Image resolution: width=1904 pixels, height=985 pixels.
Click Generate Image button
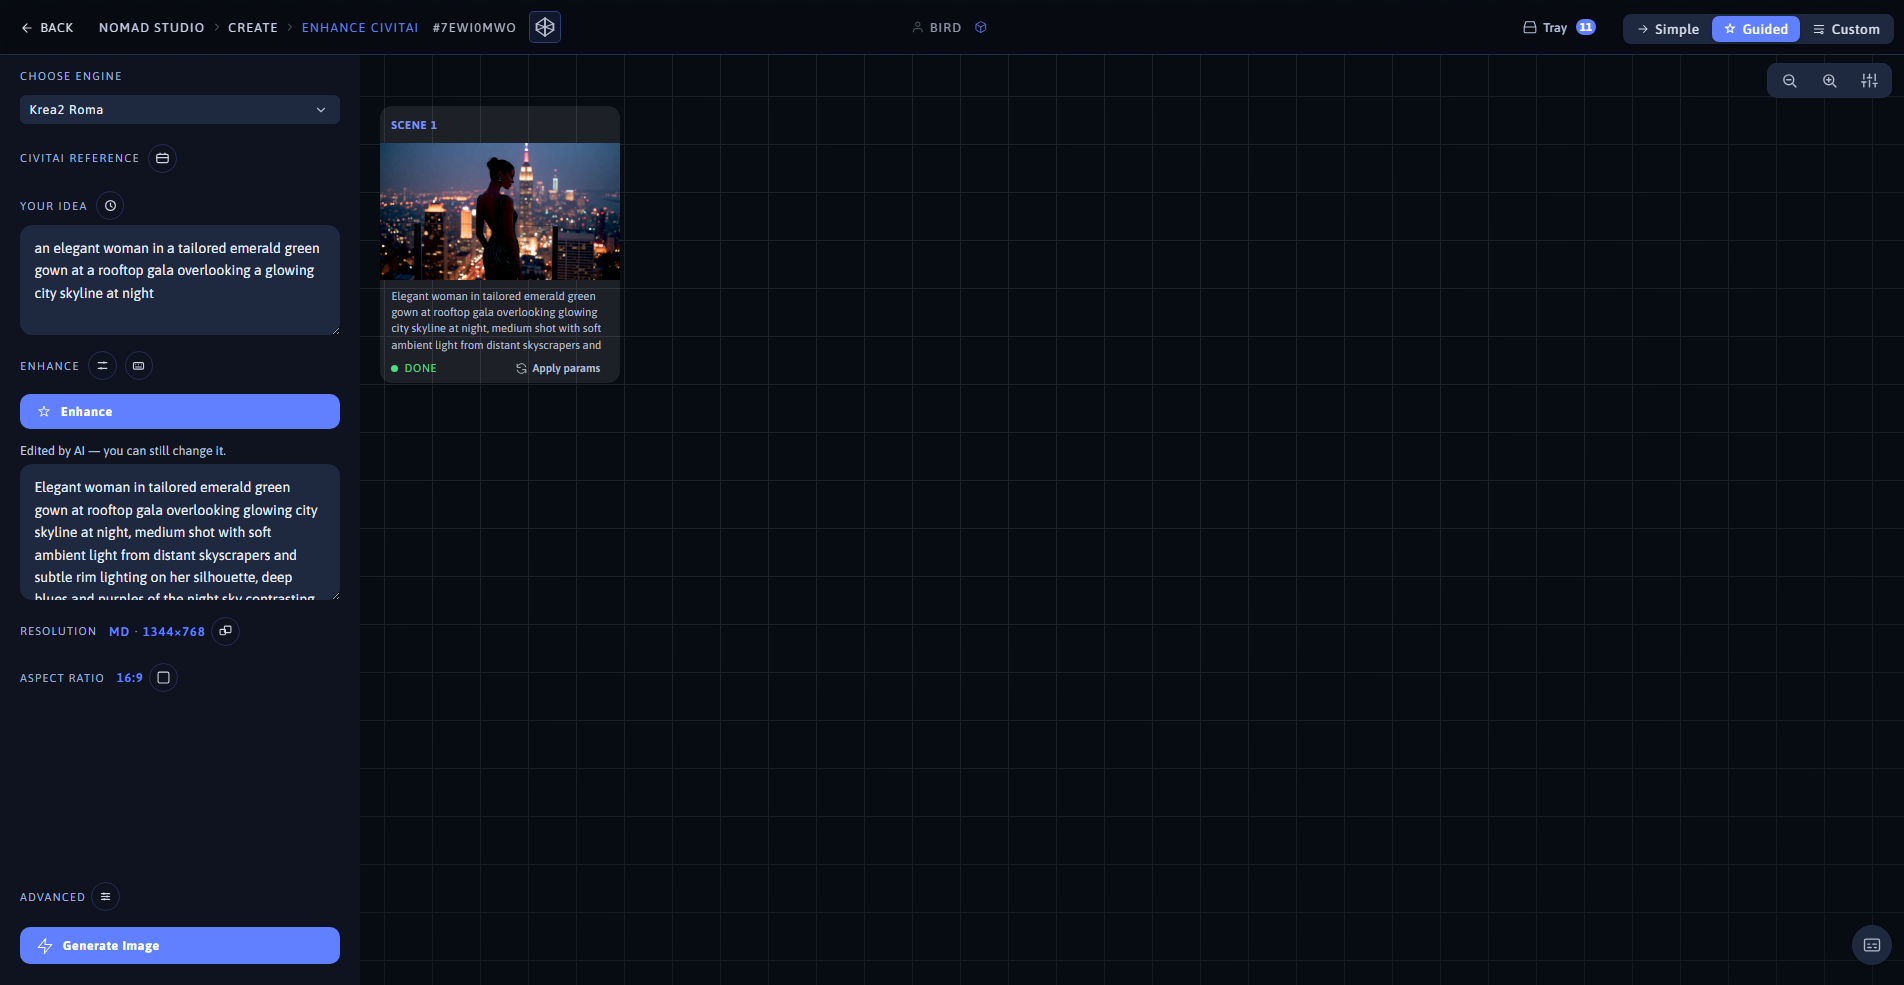tap(180, 946)
